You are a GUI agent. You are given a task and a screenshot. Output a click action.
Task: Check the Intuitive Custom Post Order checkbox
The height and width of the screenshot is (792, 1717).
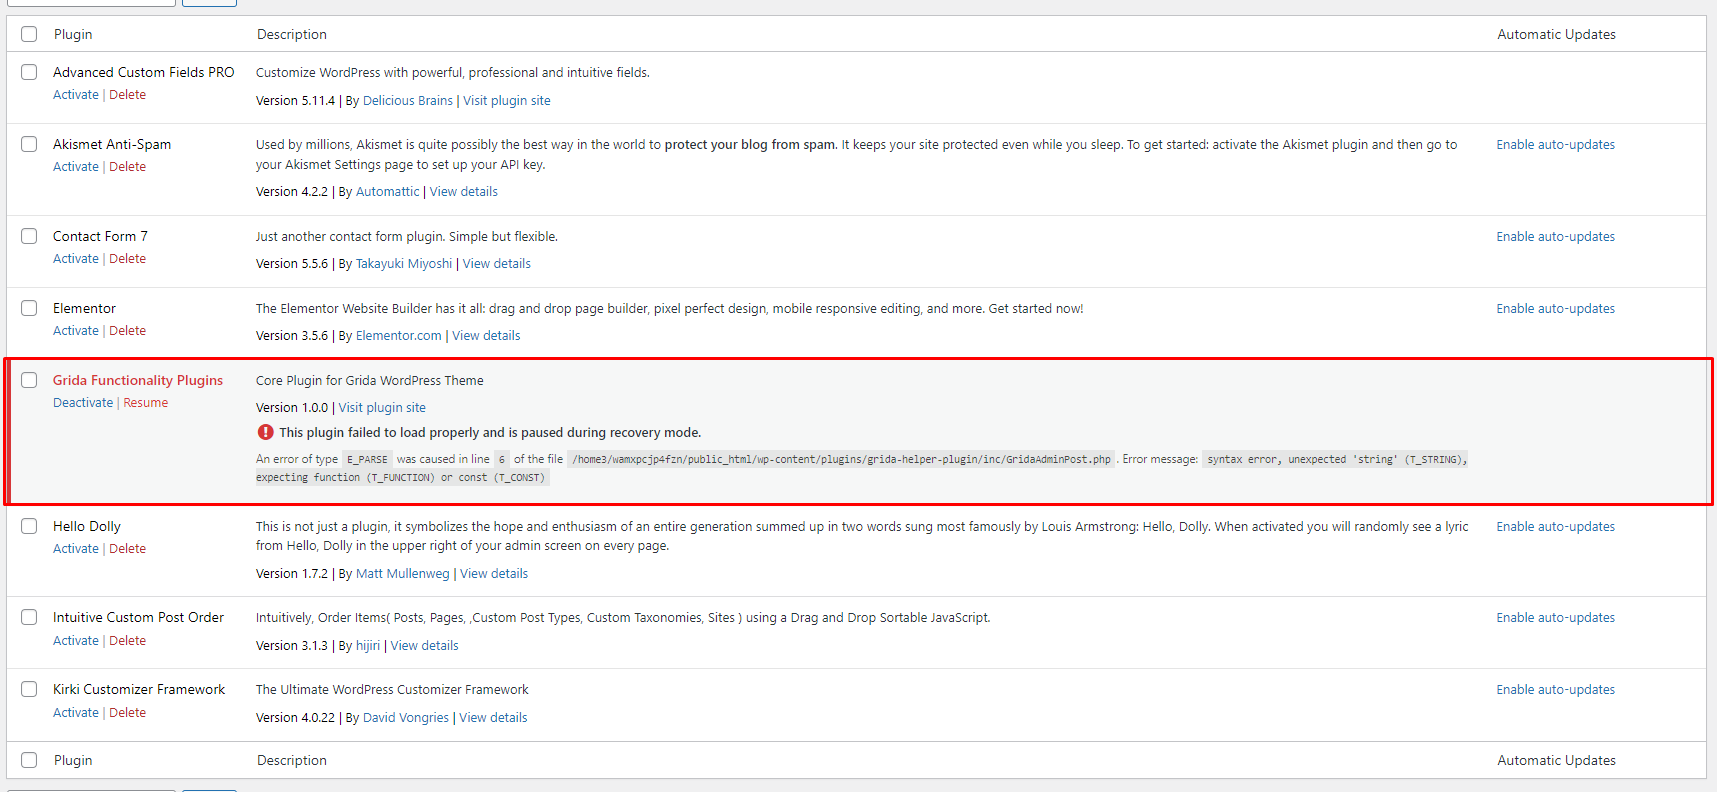tap(29, 617)
